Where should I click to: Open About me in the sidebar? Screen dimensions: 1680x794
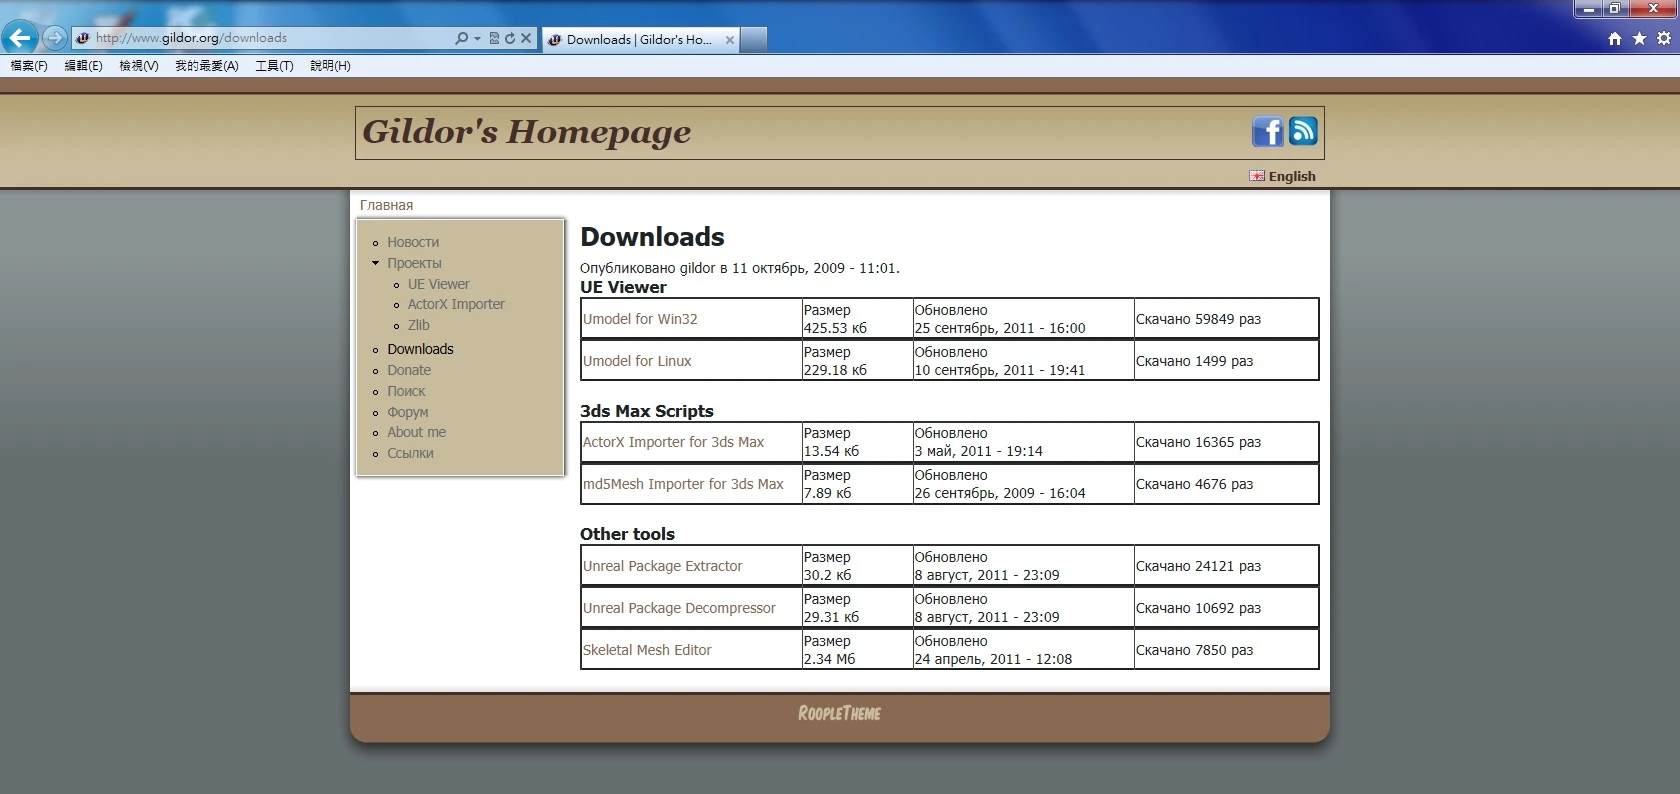click(416, 432)
